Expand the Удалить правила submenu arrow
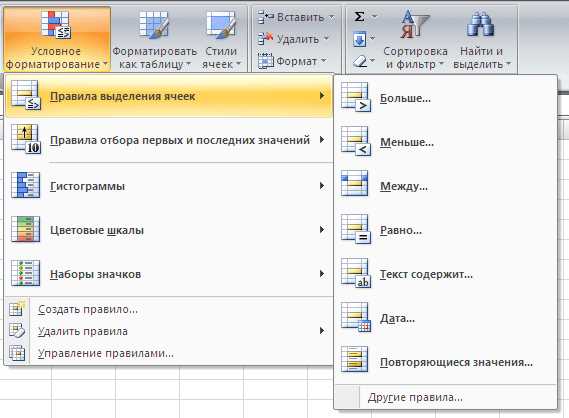The height and width of the screenshot is (418, 569). point(322,331)
